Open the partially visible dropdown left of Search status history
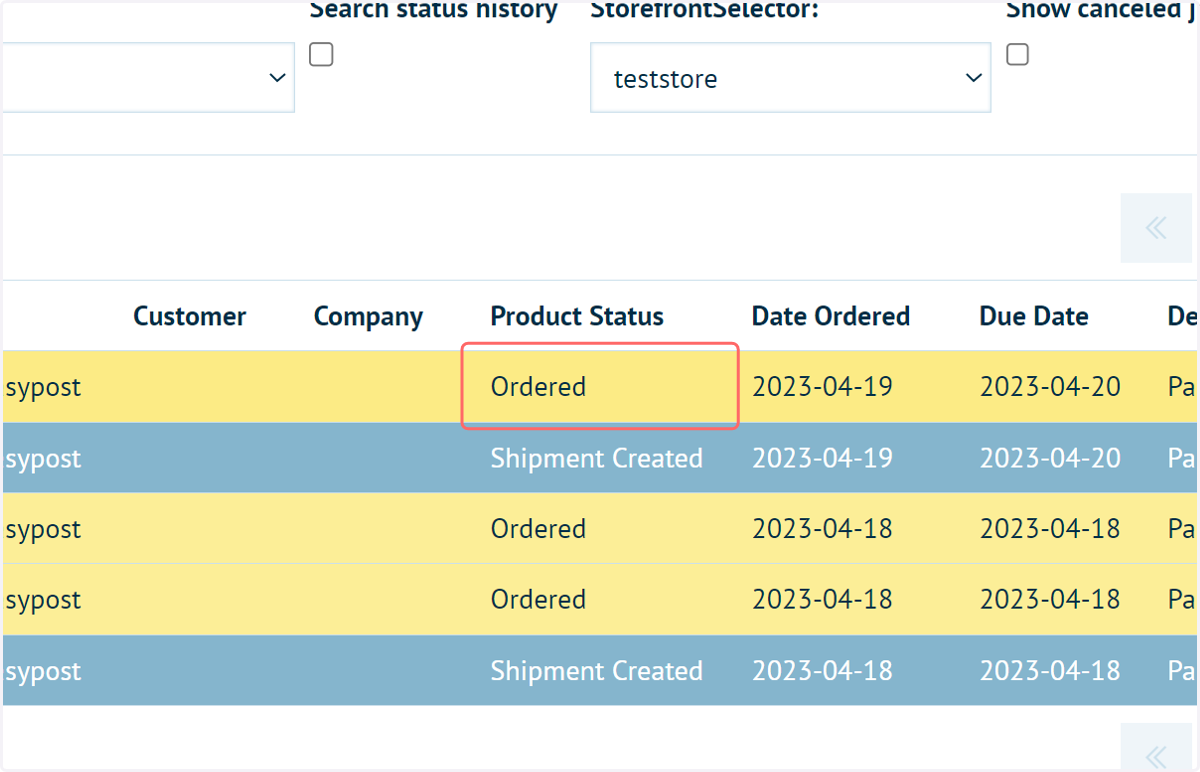Image resolution: width=1200 pixels, height=772 pixels. point(148,78)
